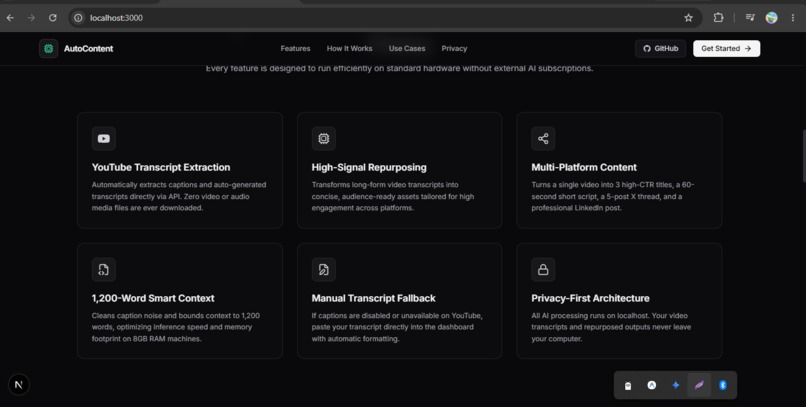Click the text 'If captions are disabled or unavailable on YouTube'
This screenshot has width=806, height=407.
(x=397, y=316)
